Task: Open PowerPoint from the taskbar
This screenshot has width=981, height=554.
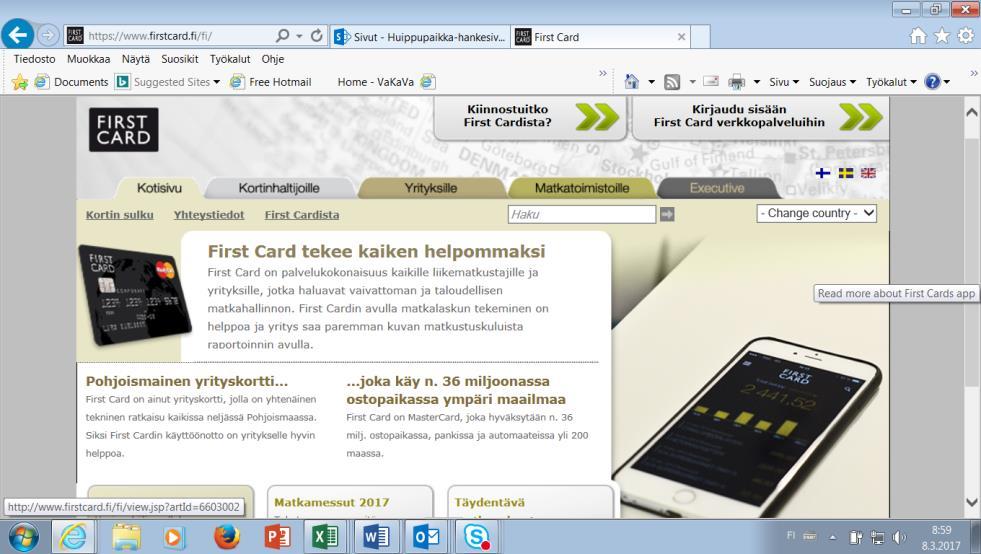Action: pos(277,536)
